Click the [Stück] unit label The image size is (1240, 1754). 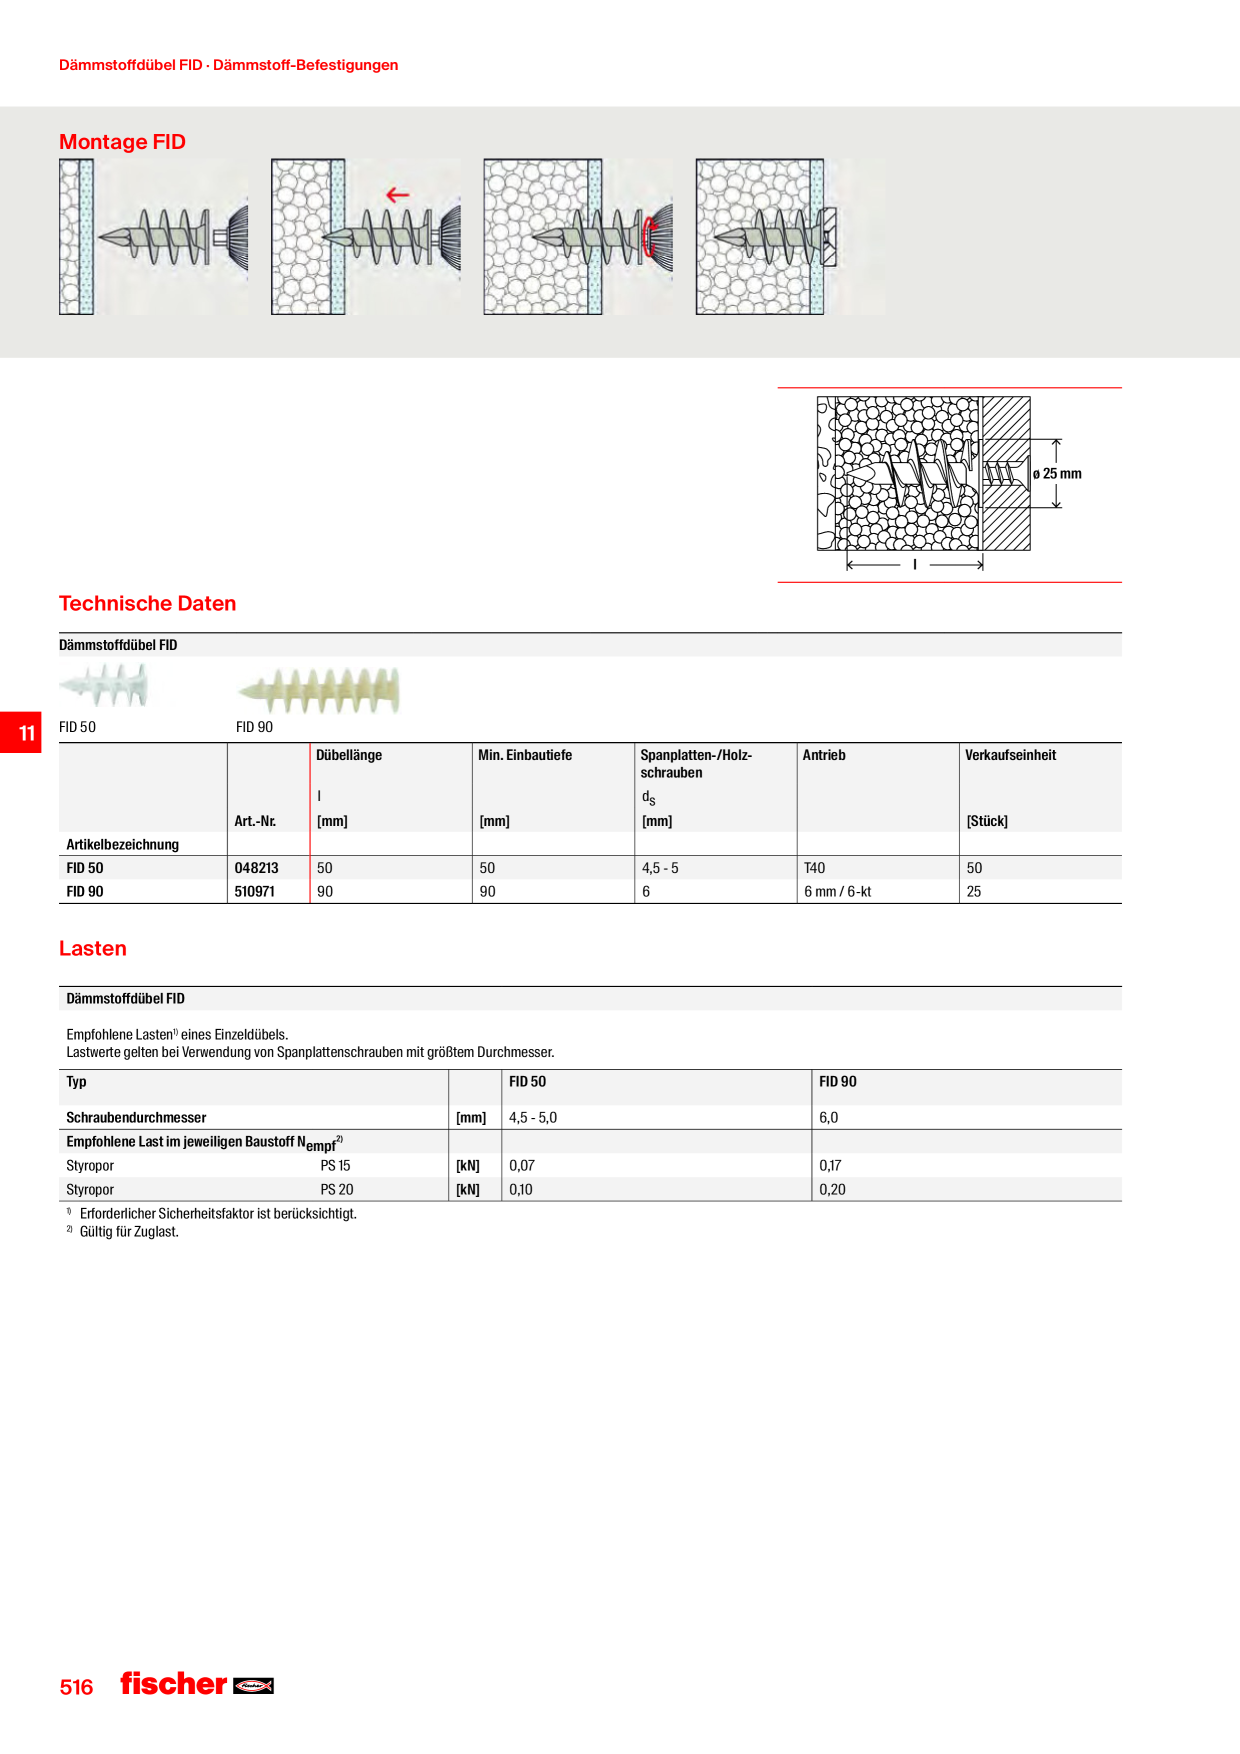(987, 821)
